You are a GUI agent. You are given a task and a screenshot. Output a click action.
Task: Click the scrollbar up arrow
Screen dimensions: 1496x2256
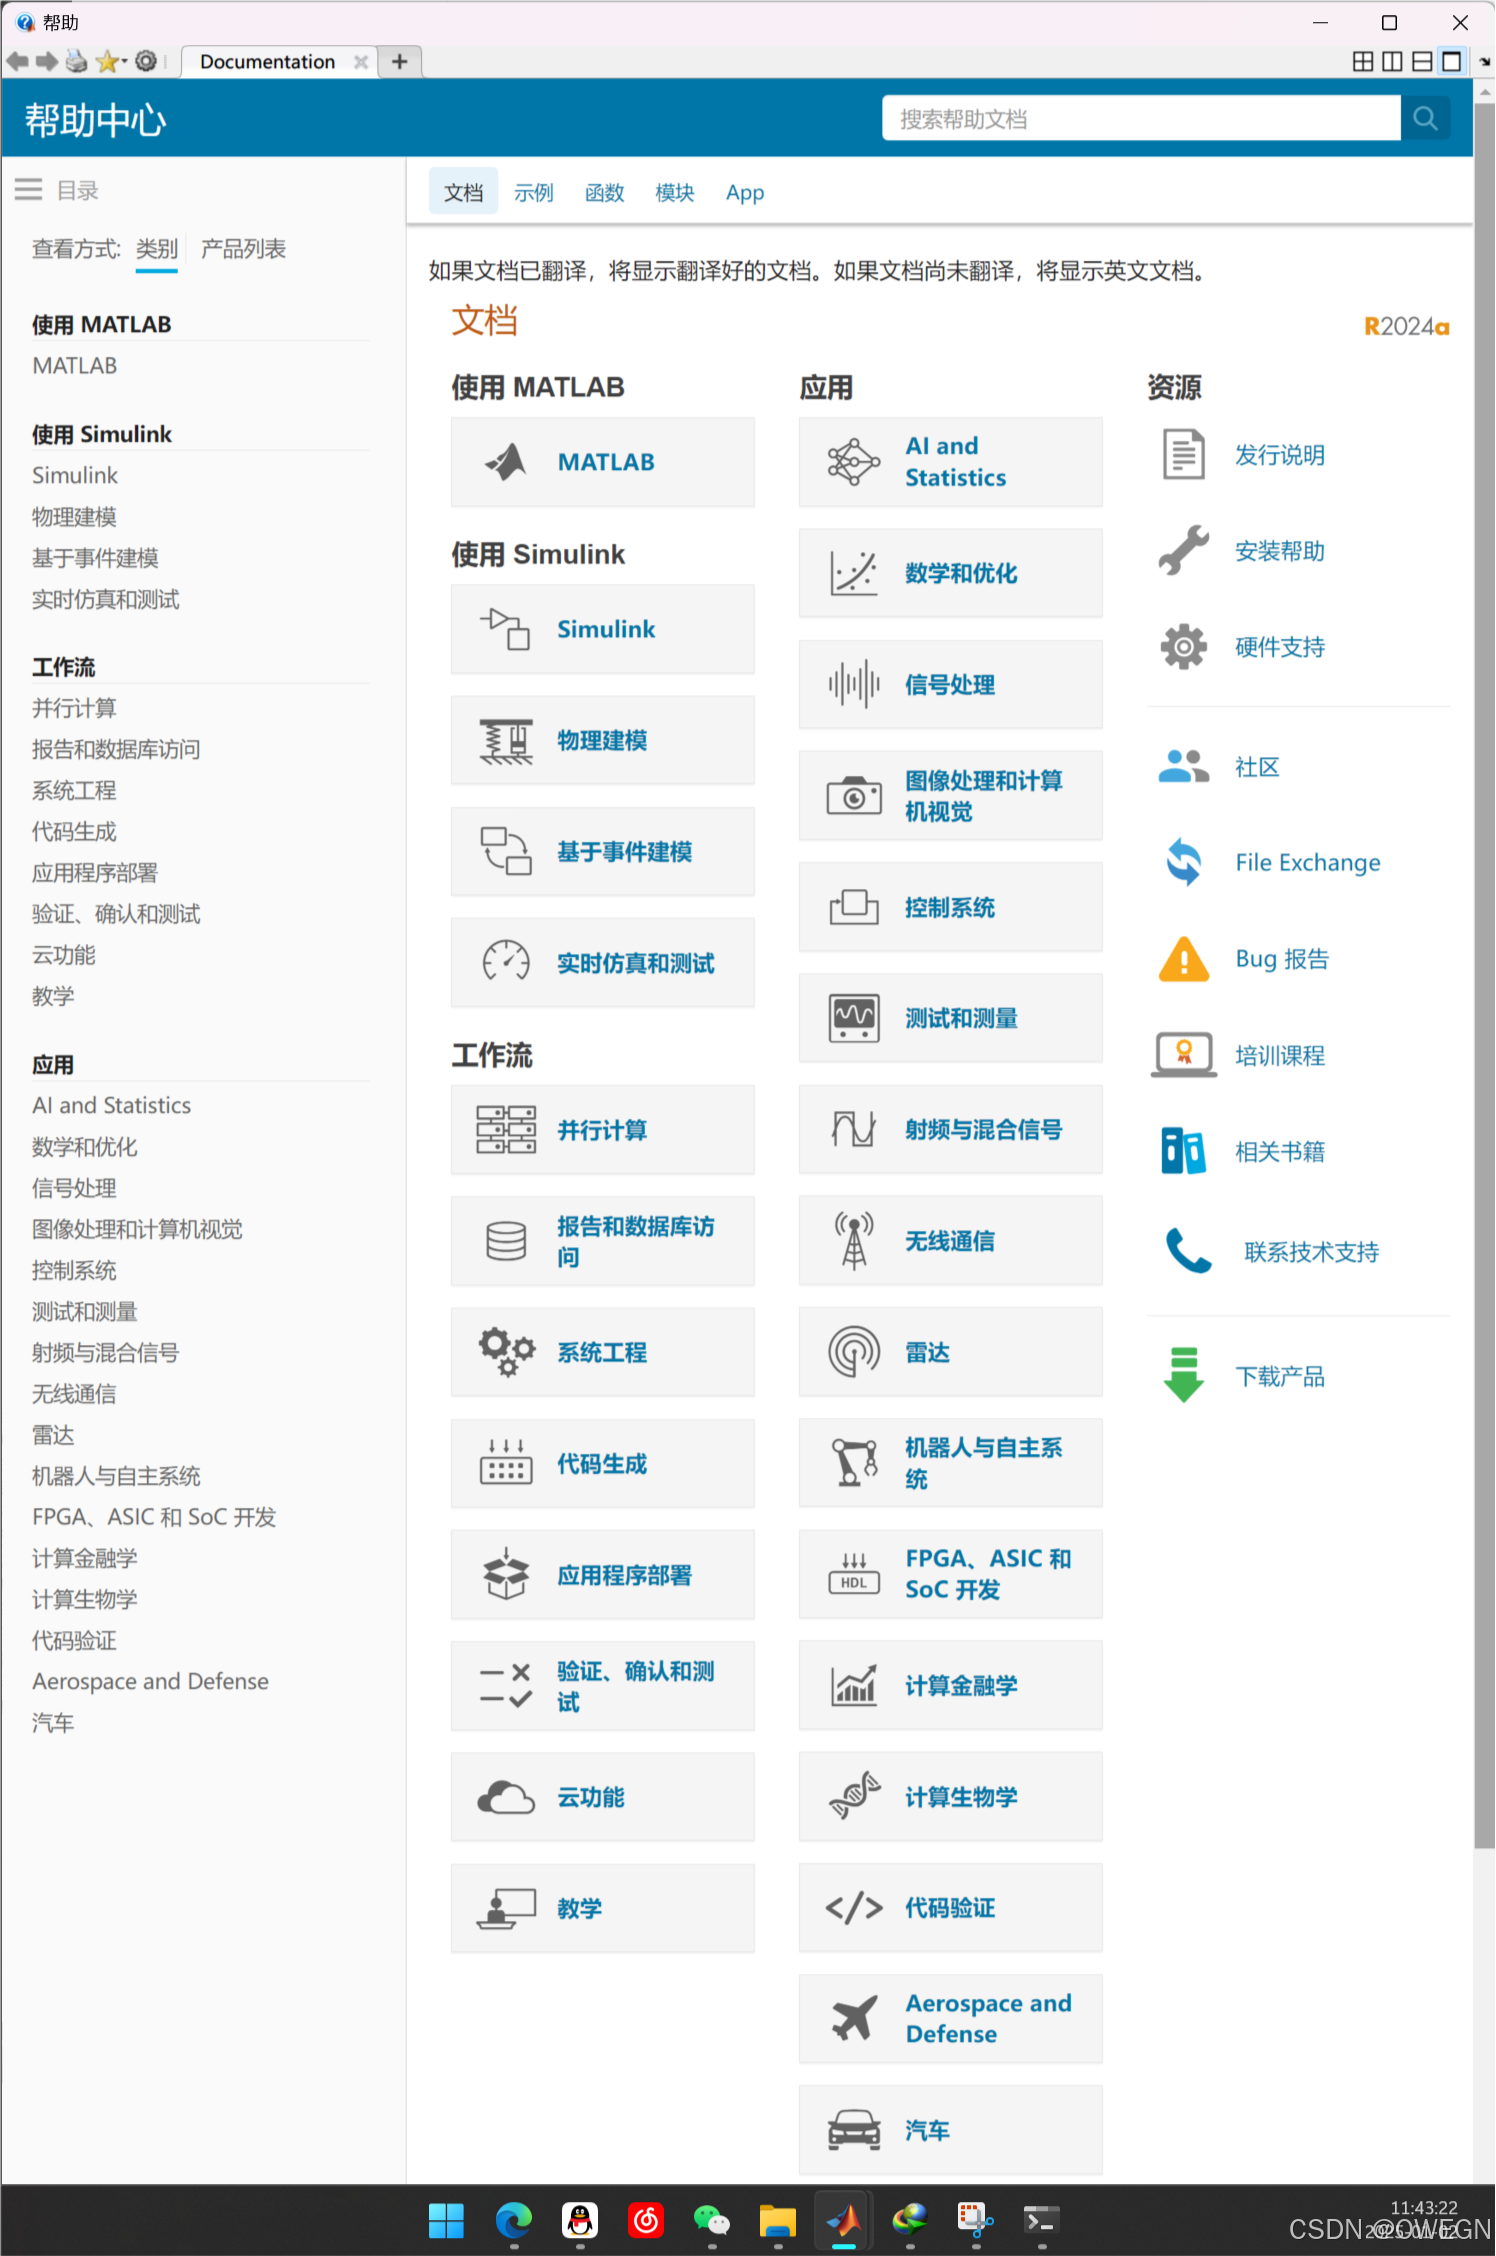click(1484, 91)
